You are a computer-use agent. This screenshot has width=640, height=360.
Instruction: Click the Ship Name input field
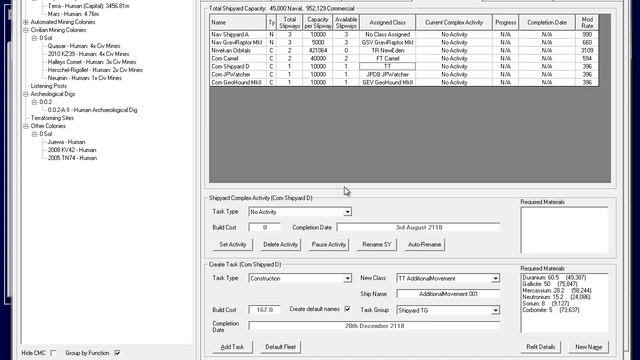[448, 294]
